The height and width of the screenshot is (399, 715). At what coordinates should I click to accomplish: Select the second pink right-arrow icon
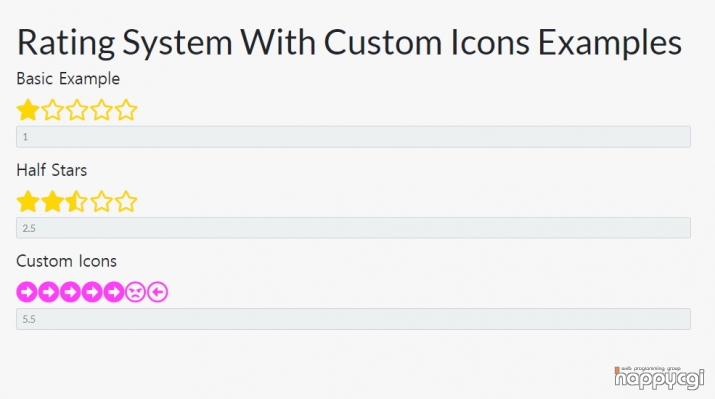coord(48,292)
